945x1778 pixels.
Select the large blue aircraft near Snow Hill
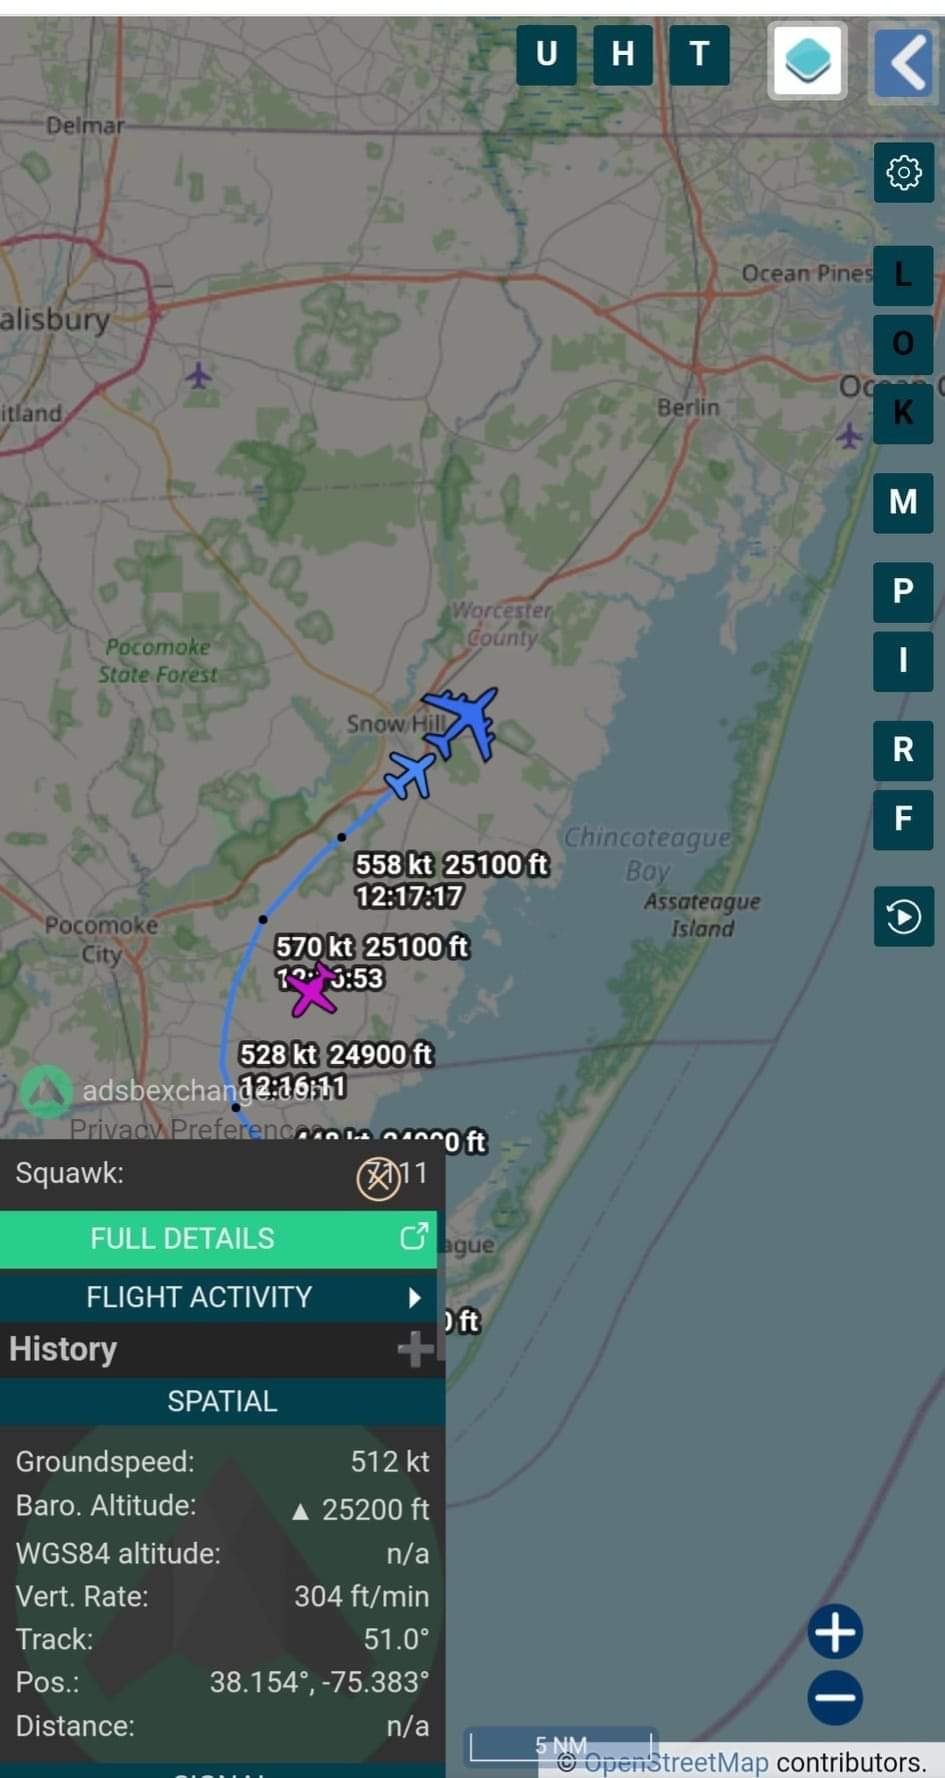click(x=463, y=722)
